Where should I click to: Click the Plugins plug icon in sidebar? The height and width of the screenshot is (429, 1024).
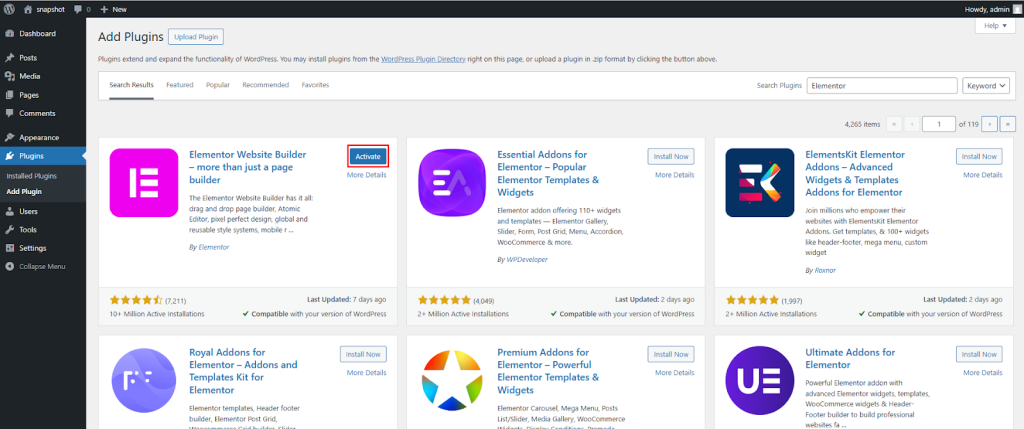(x=10, y=156)
